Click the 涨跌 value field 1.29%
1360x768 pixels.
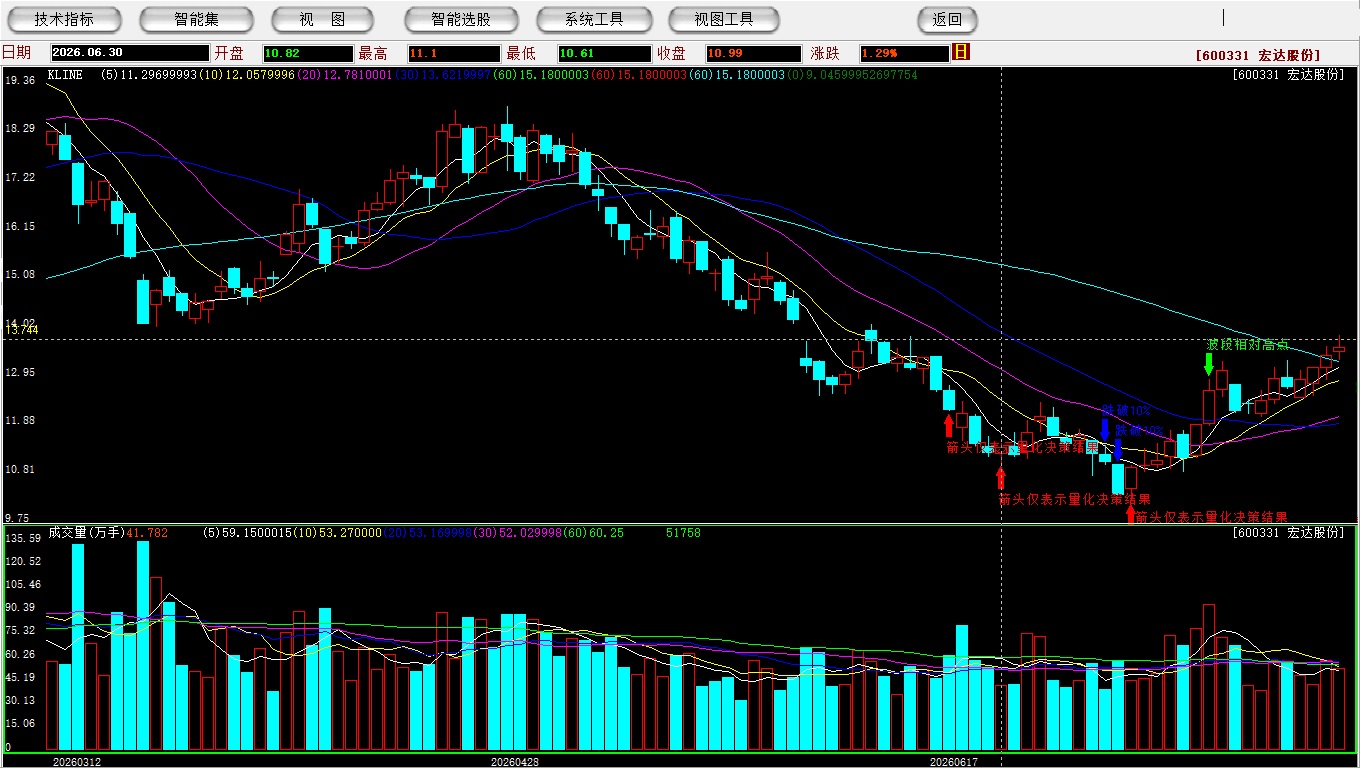[903, 53]
